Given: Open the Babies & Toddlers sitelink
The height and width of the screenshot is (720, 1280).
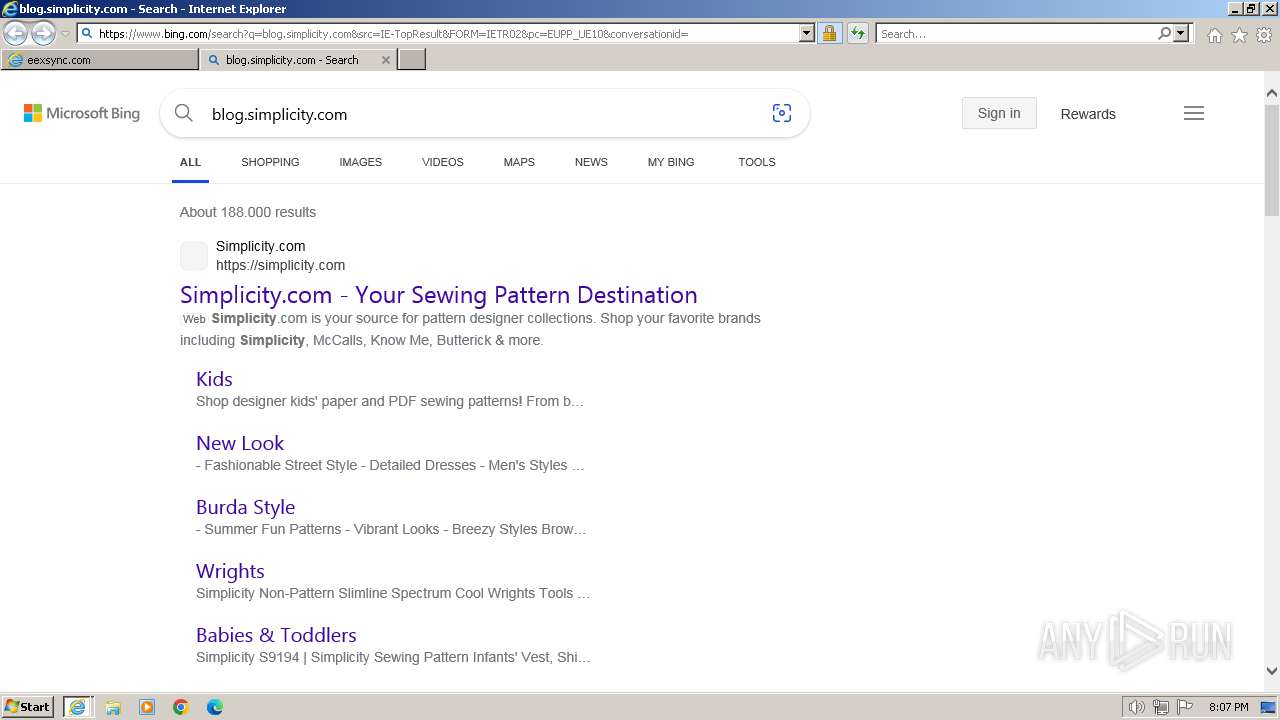Looking at the screenshot, I should tap(276, 635).
